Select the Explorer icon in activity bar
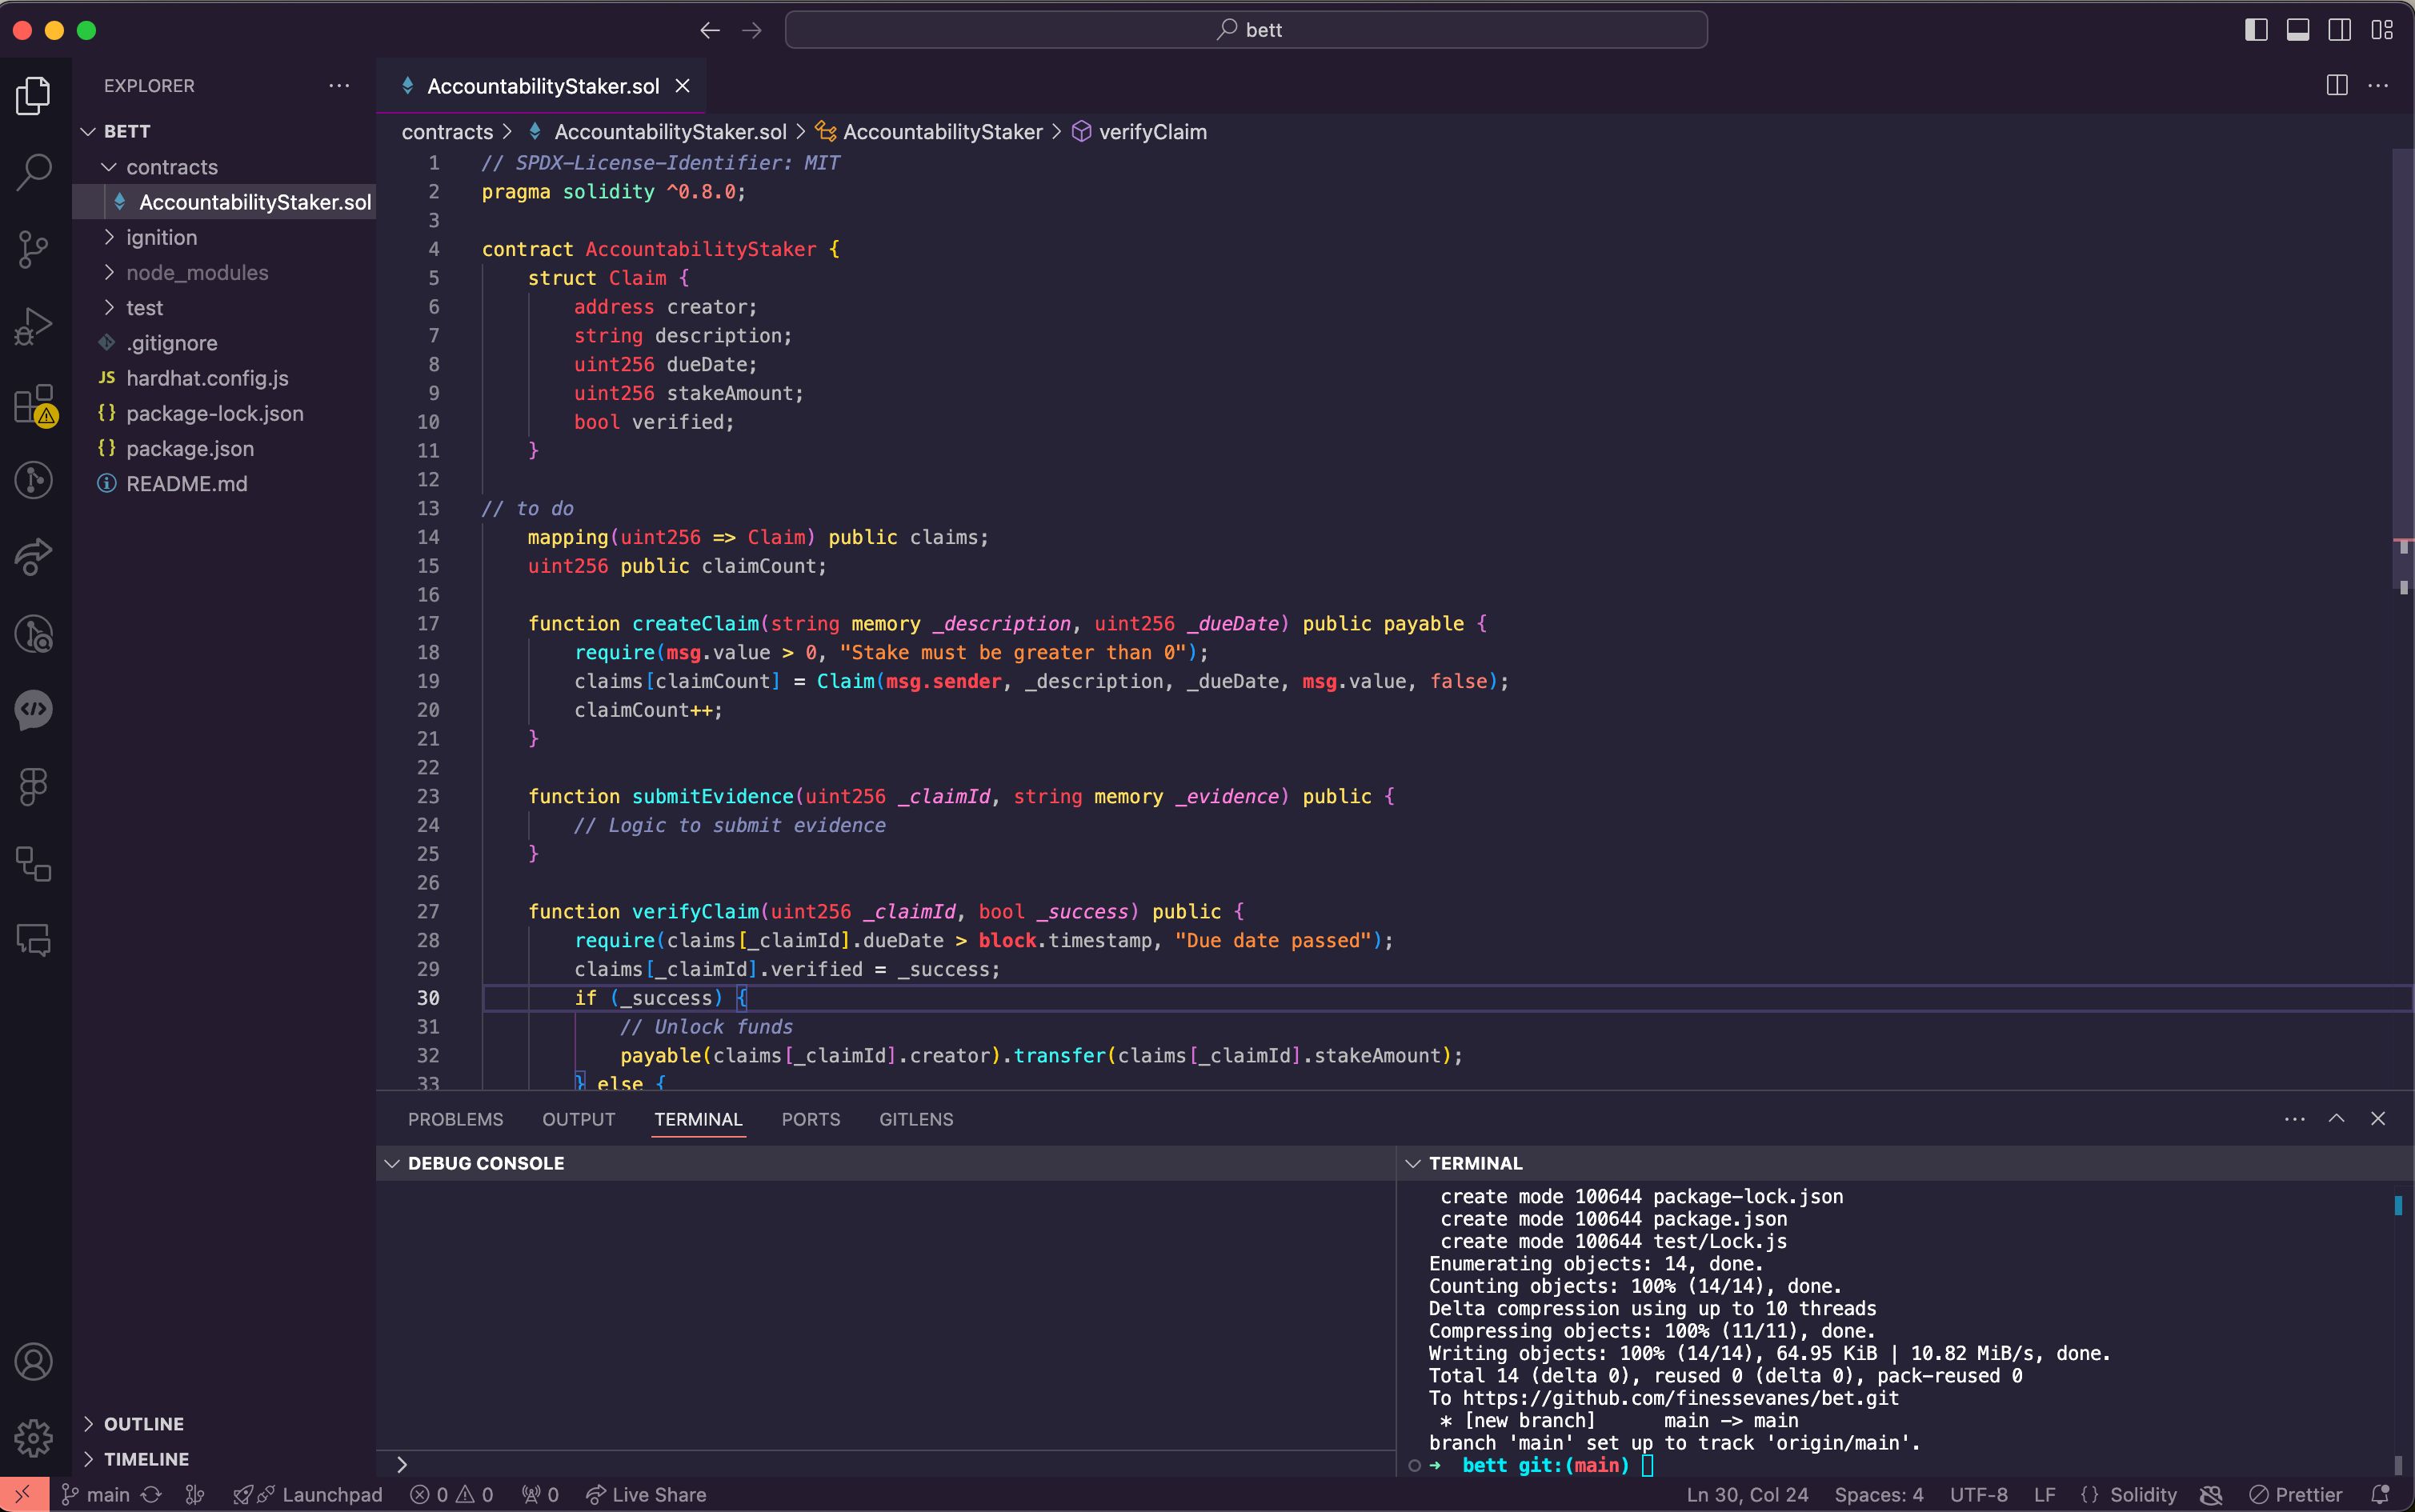The height and width of the screenshot is (1512, 2415). (38, 96)
